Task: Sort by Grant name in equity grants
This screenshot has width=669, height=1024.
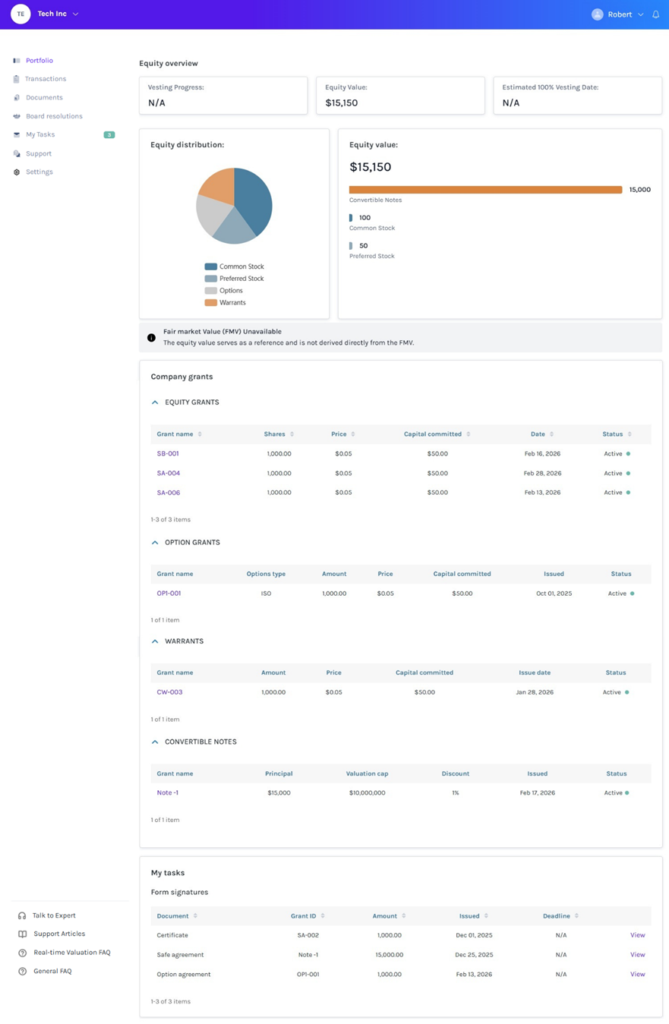Action: click(x=200, y=434)
